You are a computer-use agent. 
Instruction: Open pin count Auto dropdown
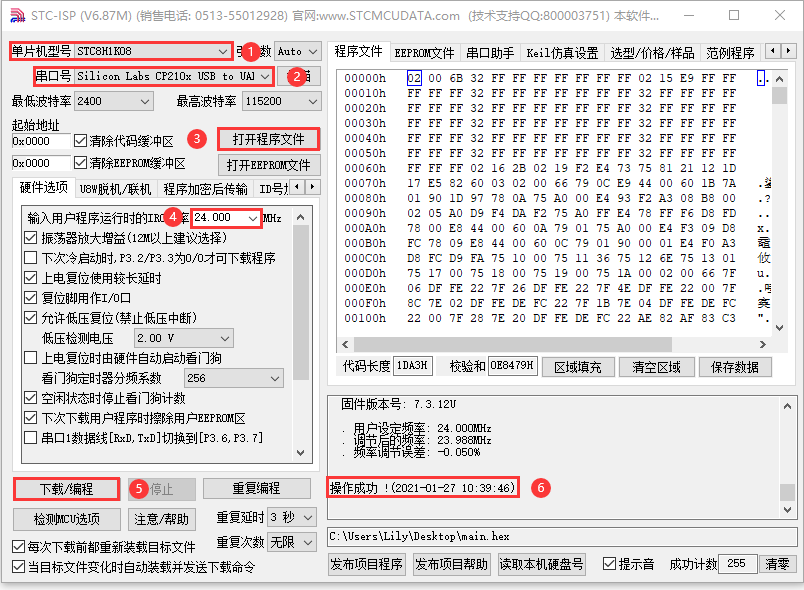point(297,51)
